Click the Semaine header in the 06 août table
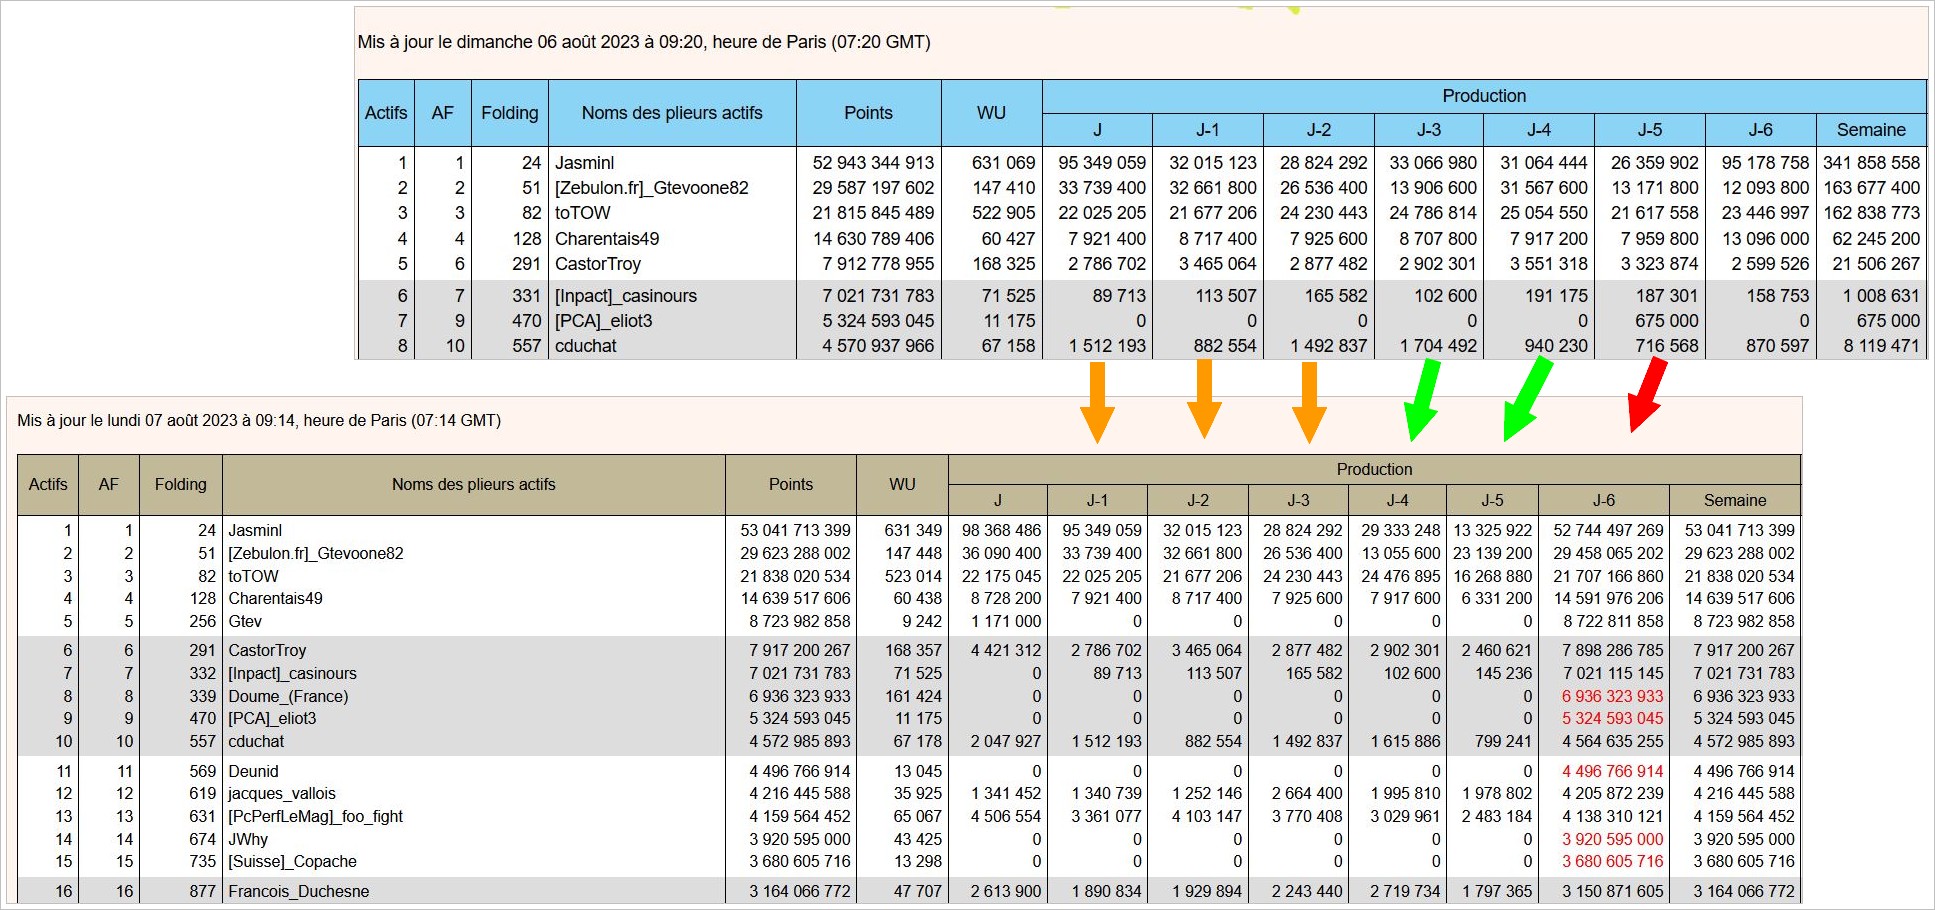 point(1871,130)
